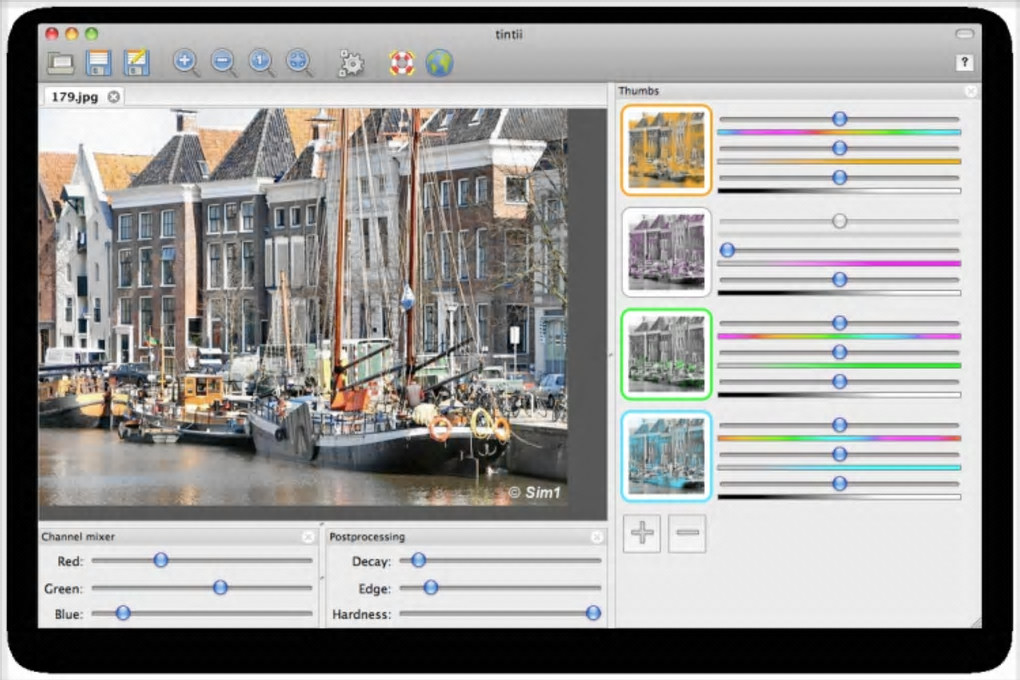
Task: Close the Channel mixer panel
Action: 308,537
